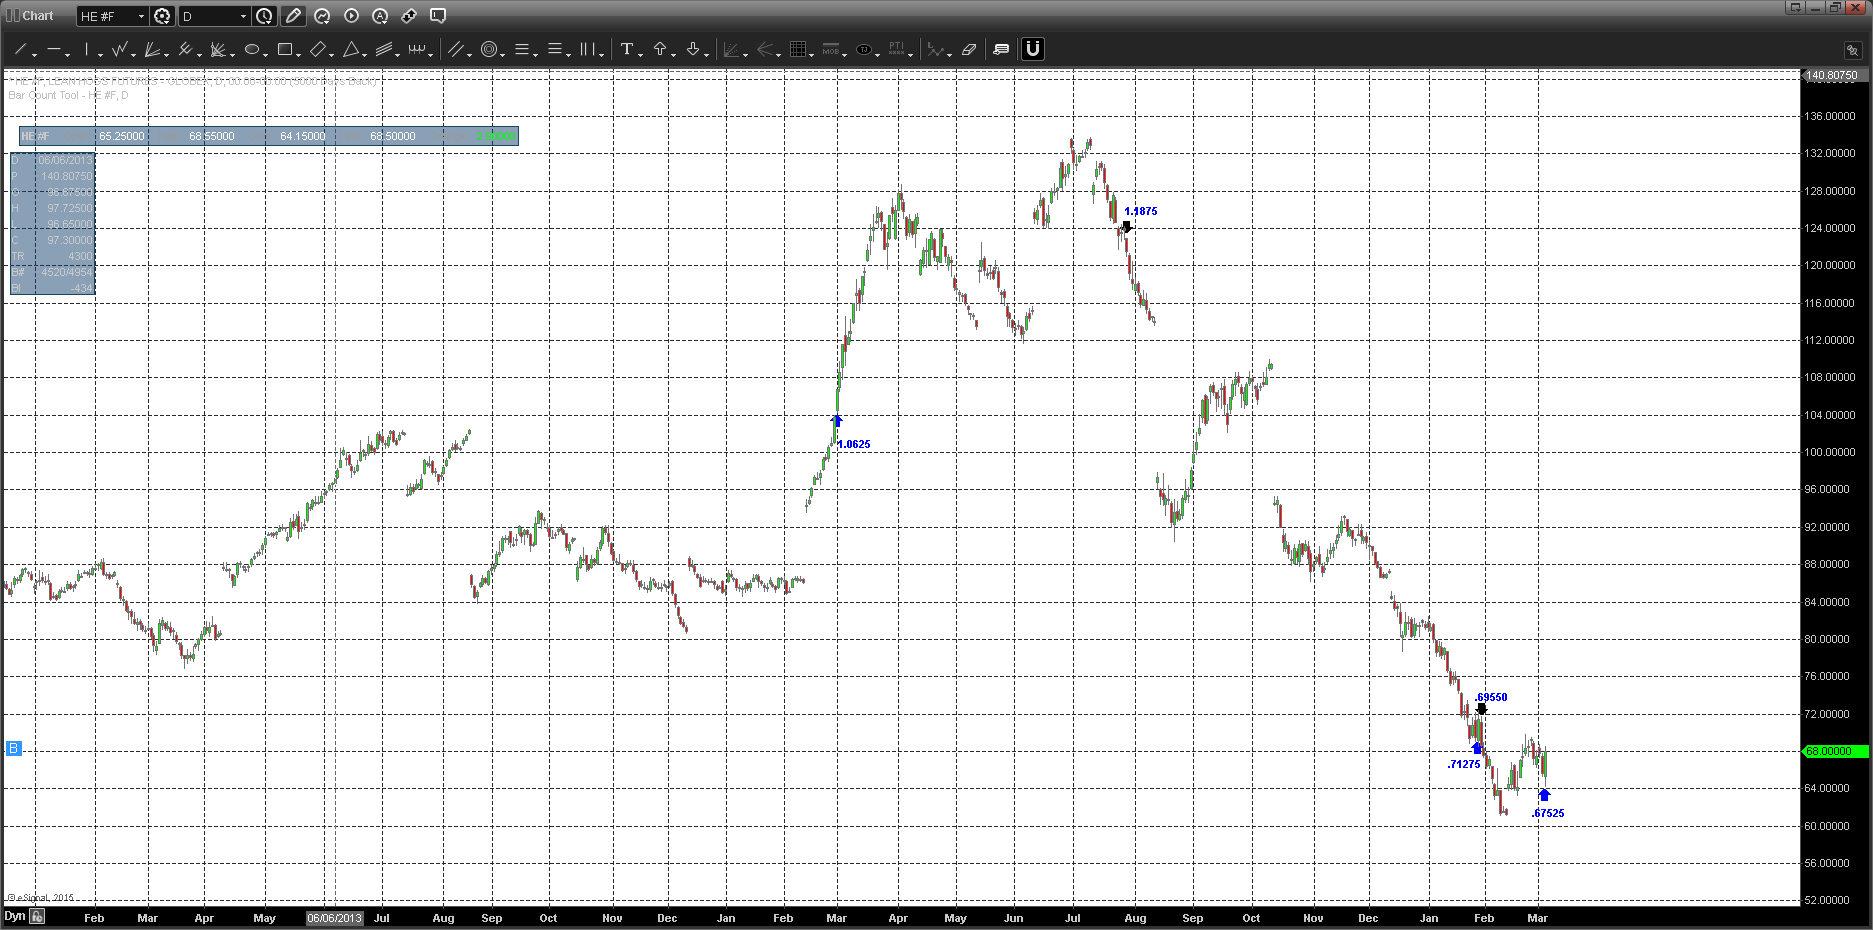The height and width of the screenshot is (930, 1873).
Task: Open the time template clock menu
Action: click(x=264, y=16)
